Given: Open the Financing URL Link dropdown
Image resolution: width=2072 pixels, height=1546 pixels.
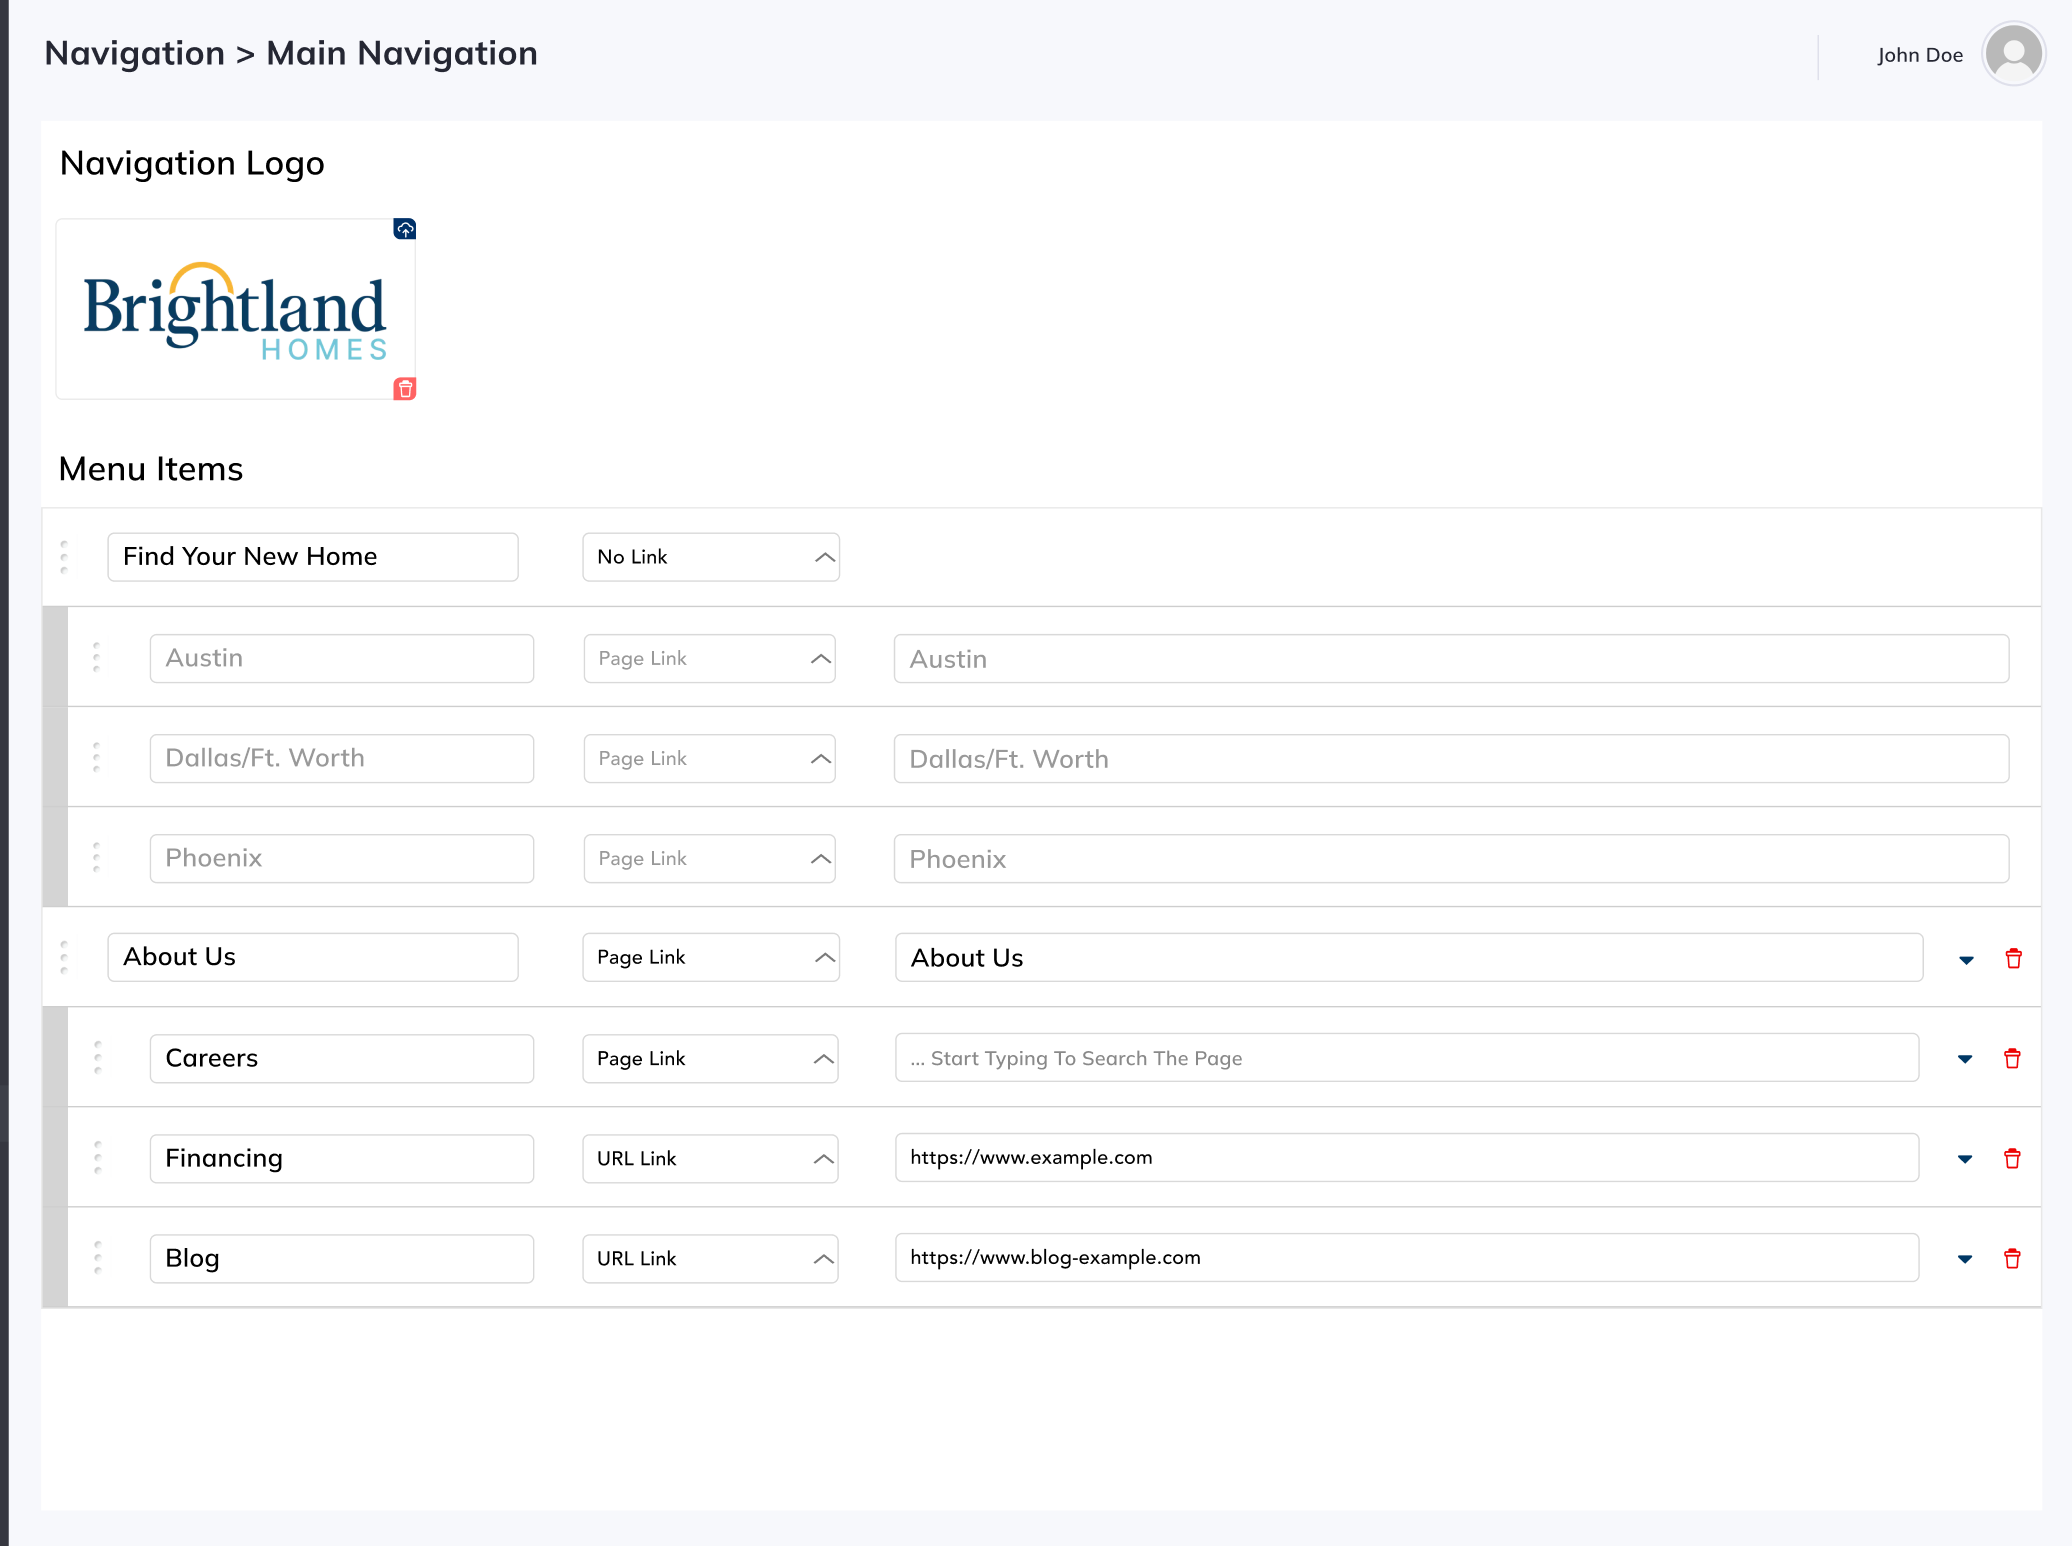Looking at the screenshot, I should pos(710,1159).
